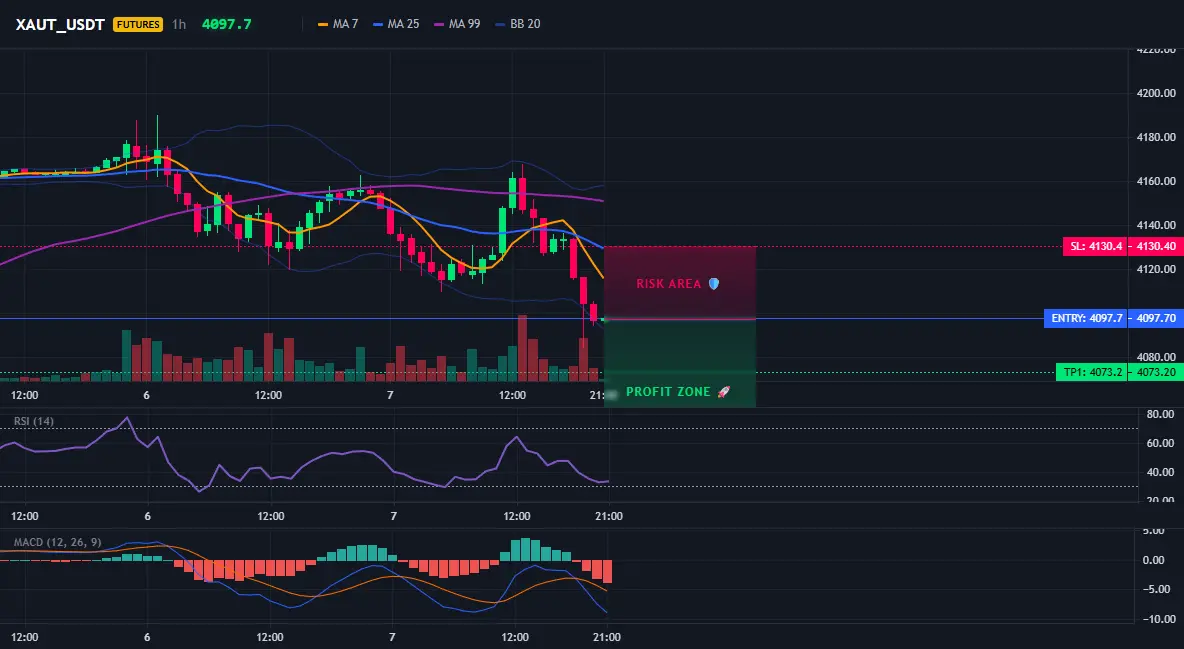Screen dimensions: 1184x649
Task: Click the 4140.00 price axis label
Action: pos(1157,225)
